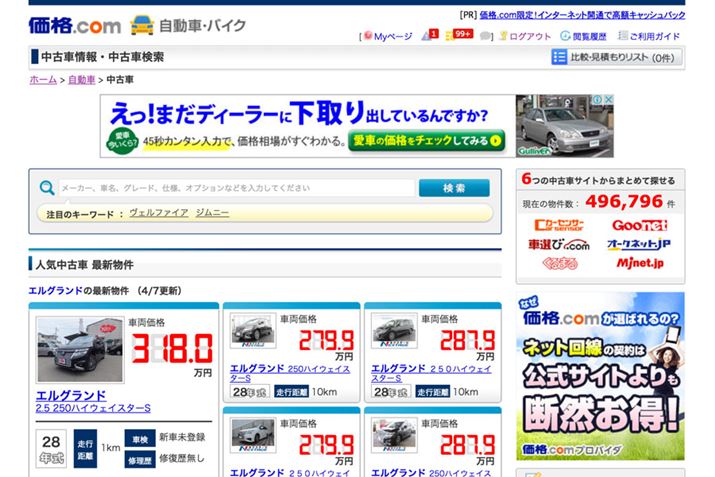
Task: Go to 自動車 breadcrumb link
Action: (82, 79)
